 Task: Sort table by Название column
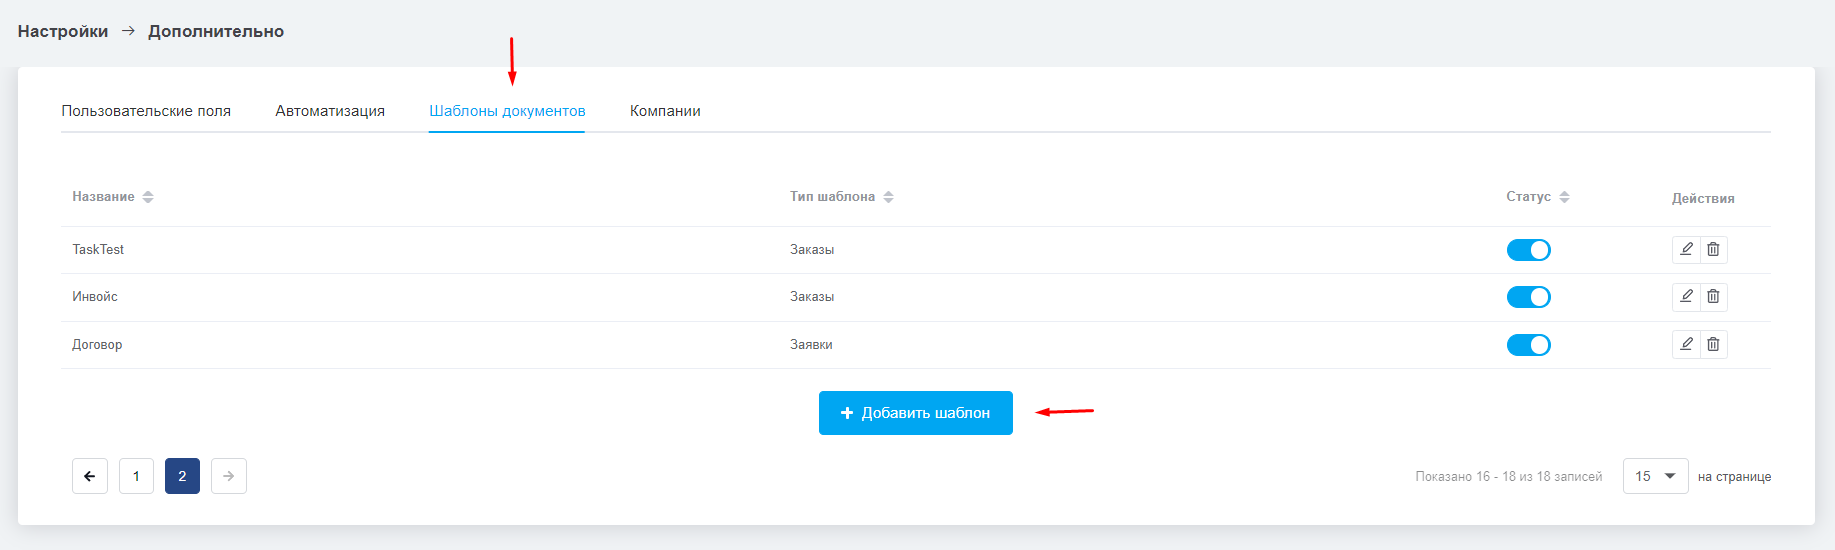click(x=112, y=197)
